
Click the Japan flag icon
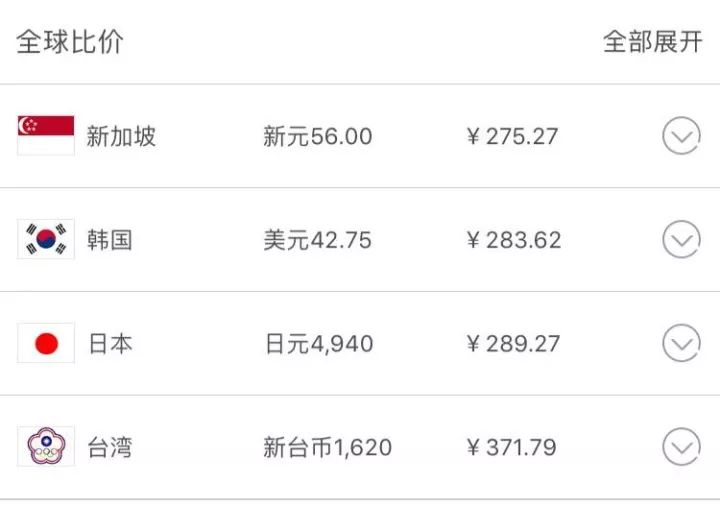click(46, 344)
